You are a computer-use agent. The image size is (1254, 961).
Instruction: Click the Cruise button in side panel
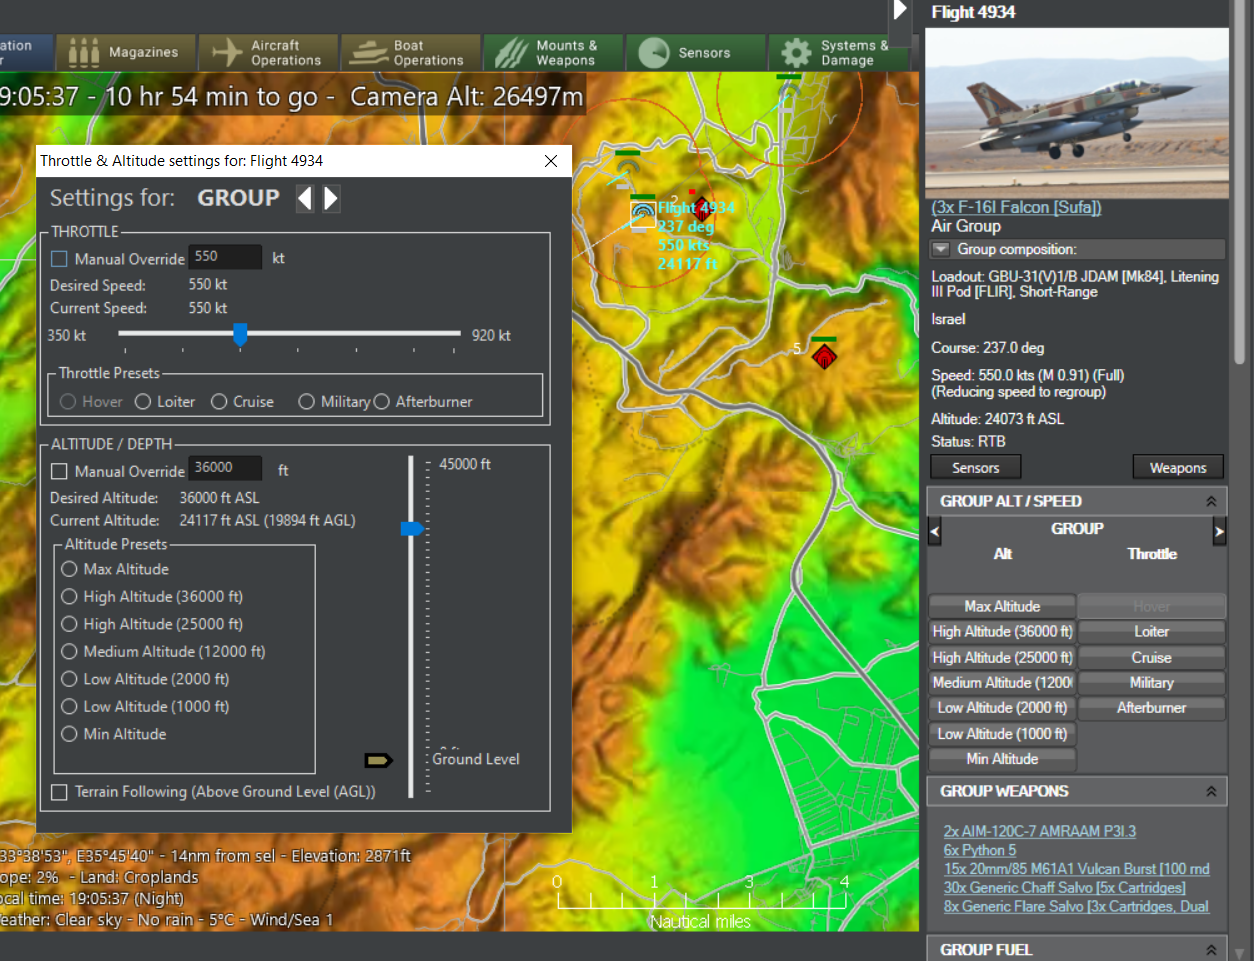(1151, 657)
